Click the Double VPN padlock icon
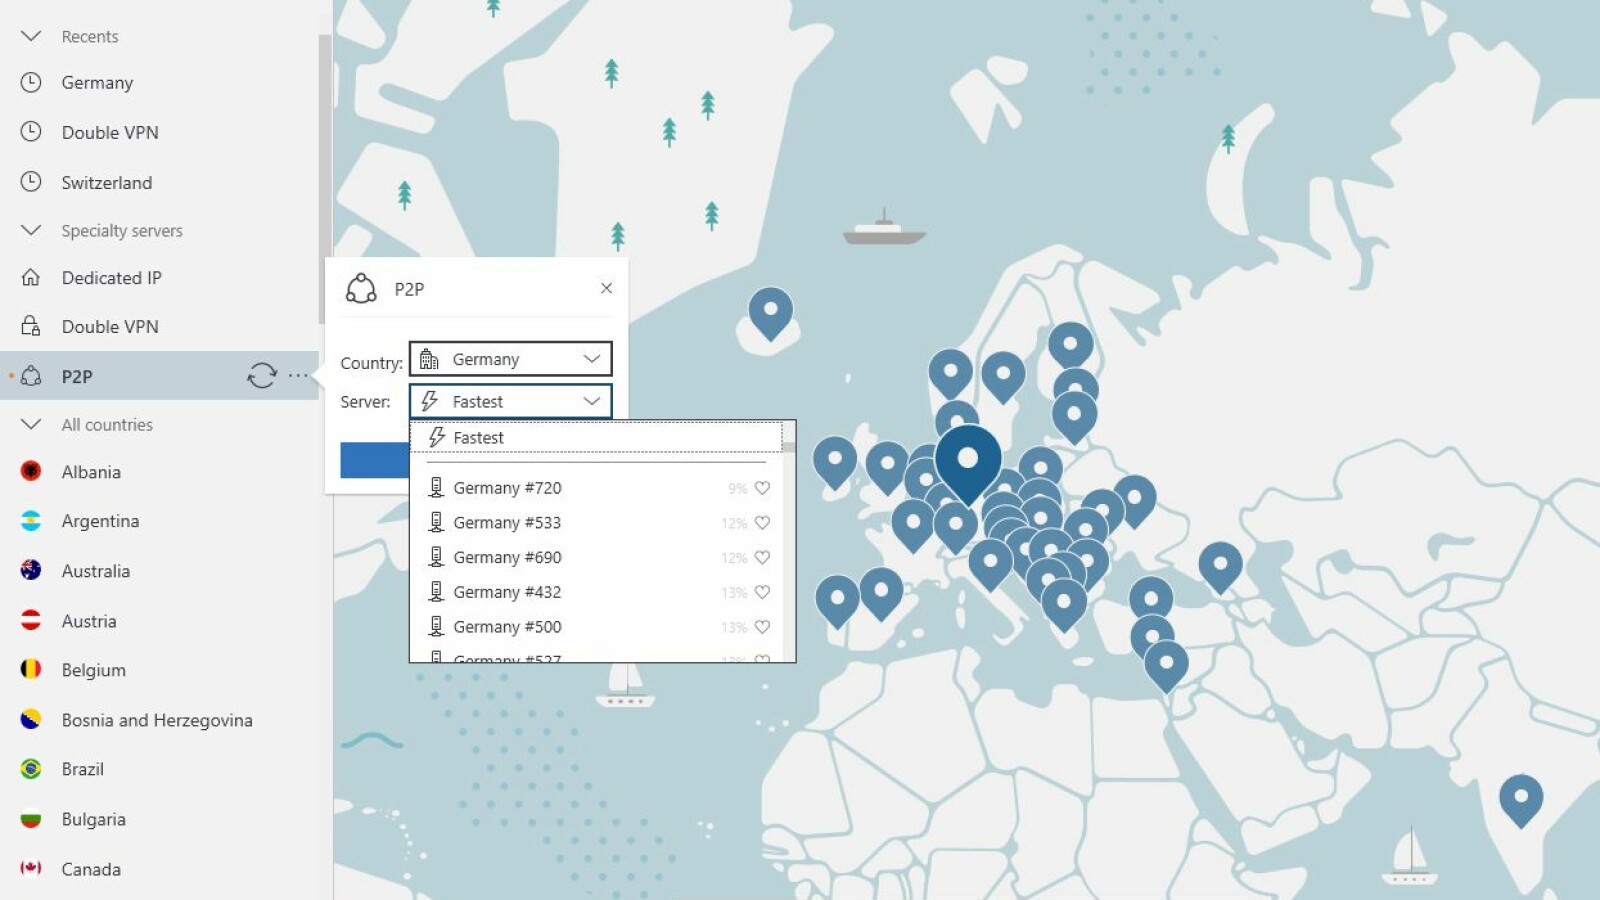This screenshot has width=1600, height=900. coord(30,326)
